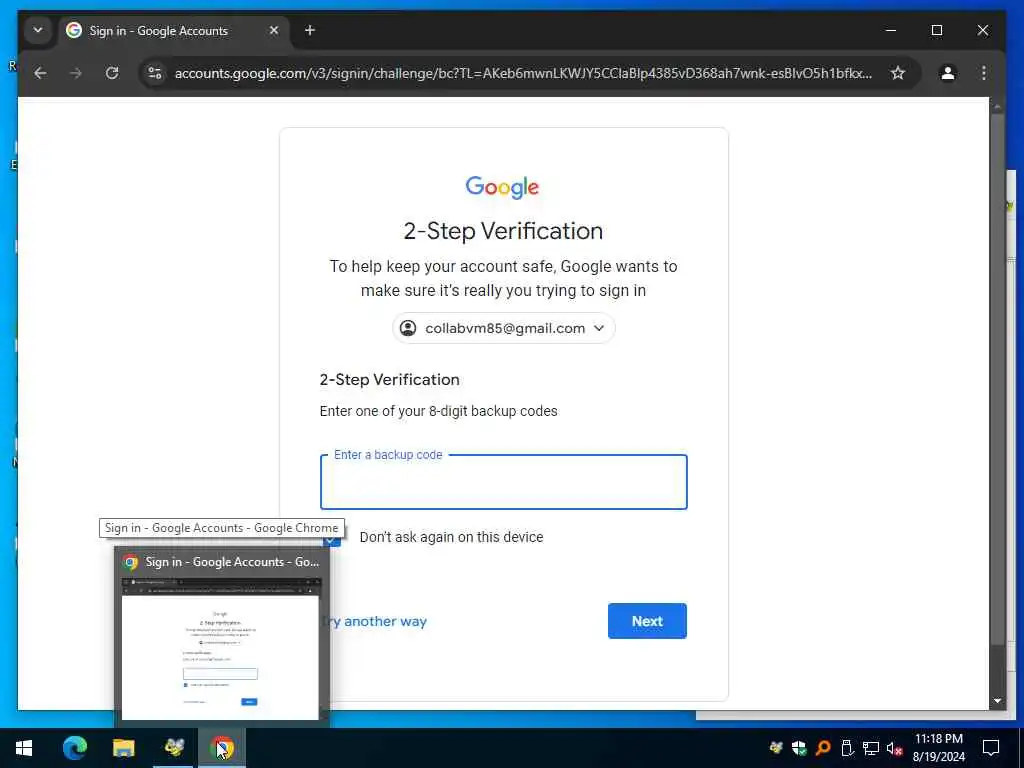Screen dimensions: 1024x768
Task: Open Windows Security tray icon
Action: coord(799,748)
